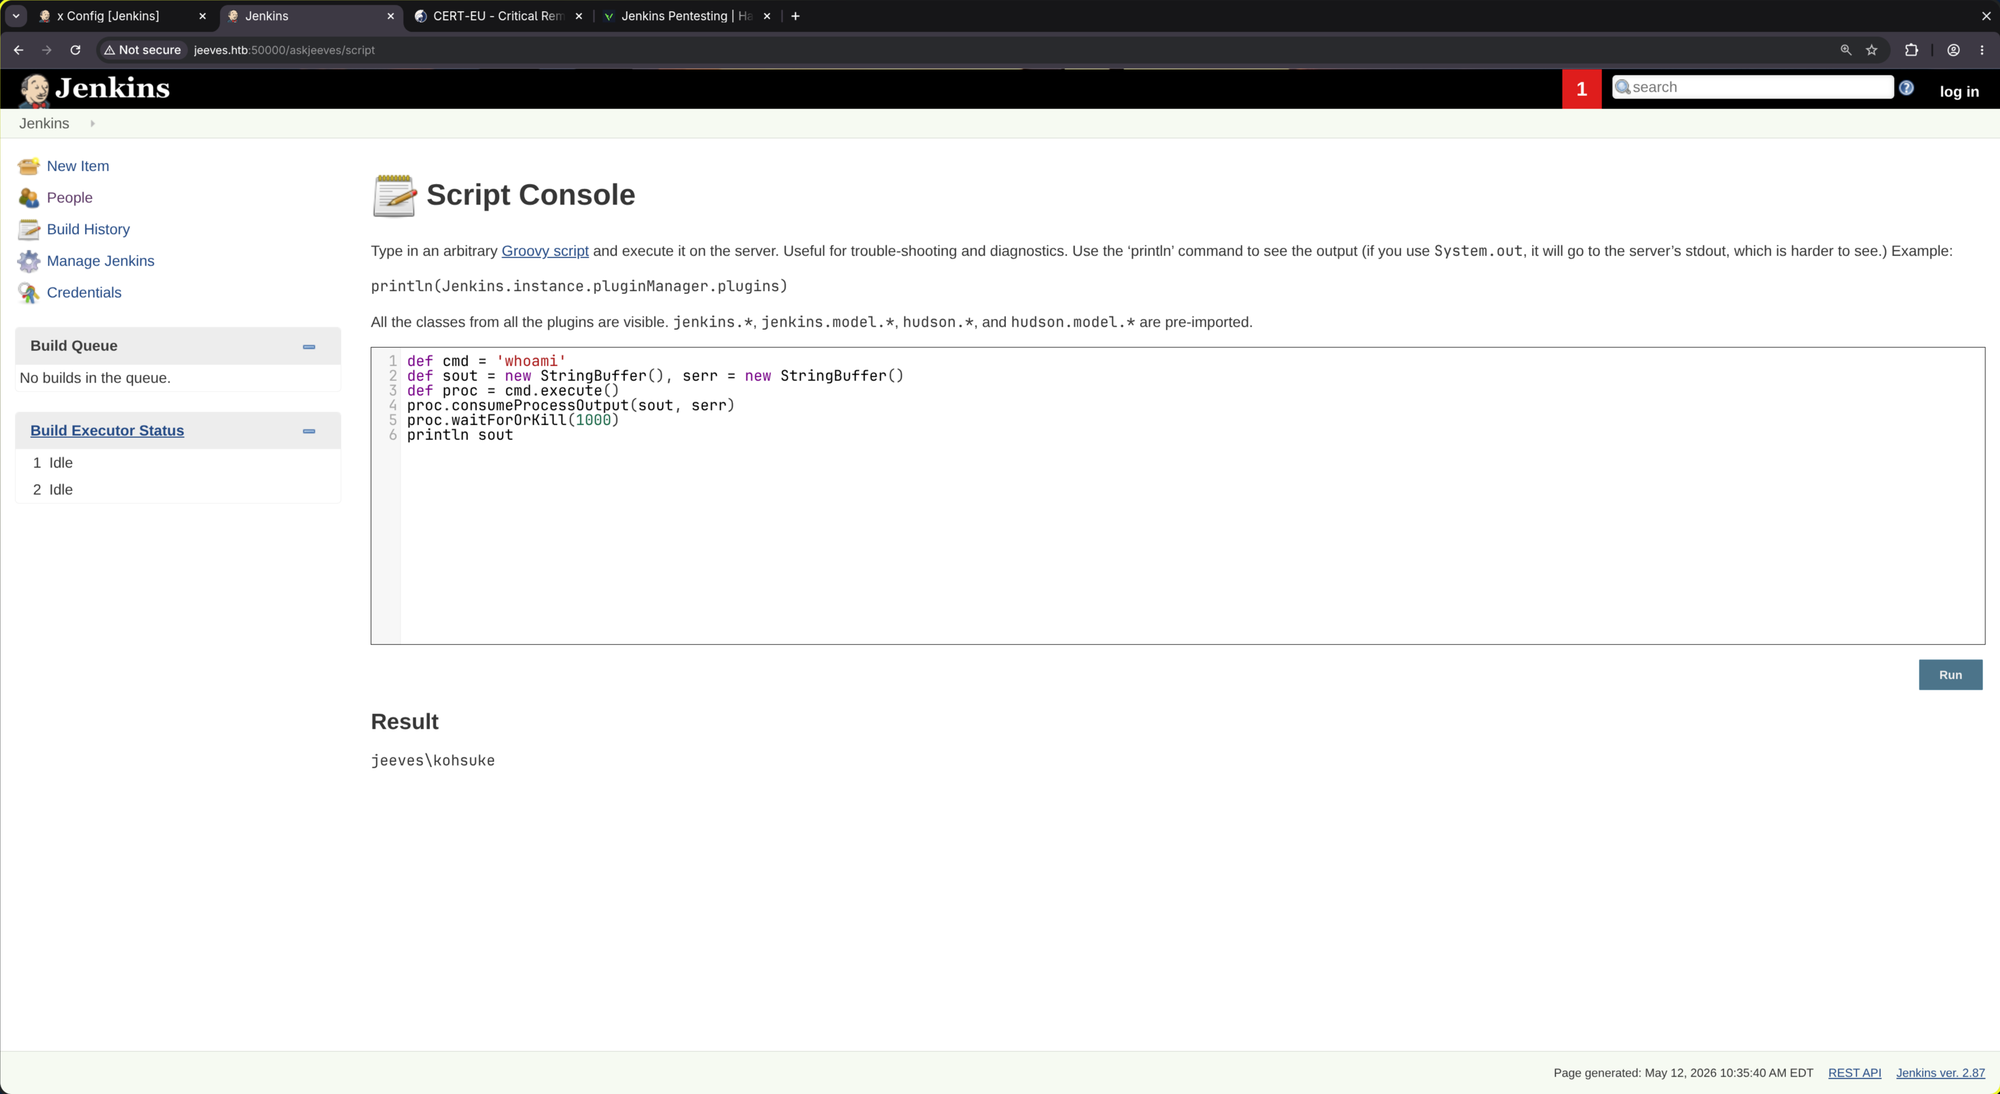Click the People icon in the sidebar
The height and width of the screenshot is (1094, 2000).
29,198
